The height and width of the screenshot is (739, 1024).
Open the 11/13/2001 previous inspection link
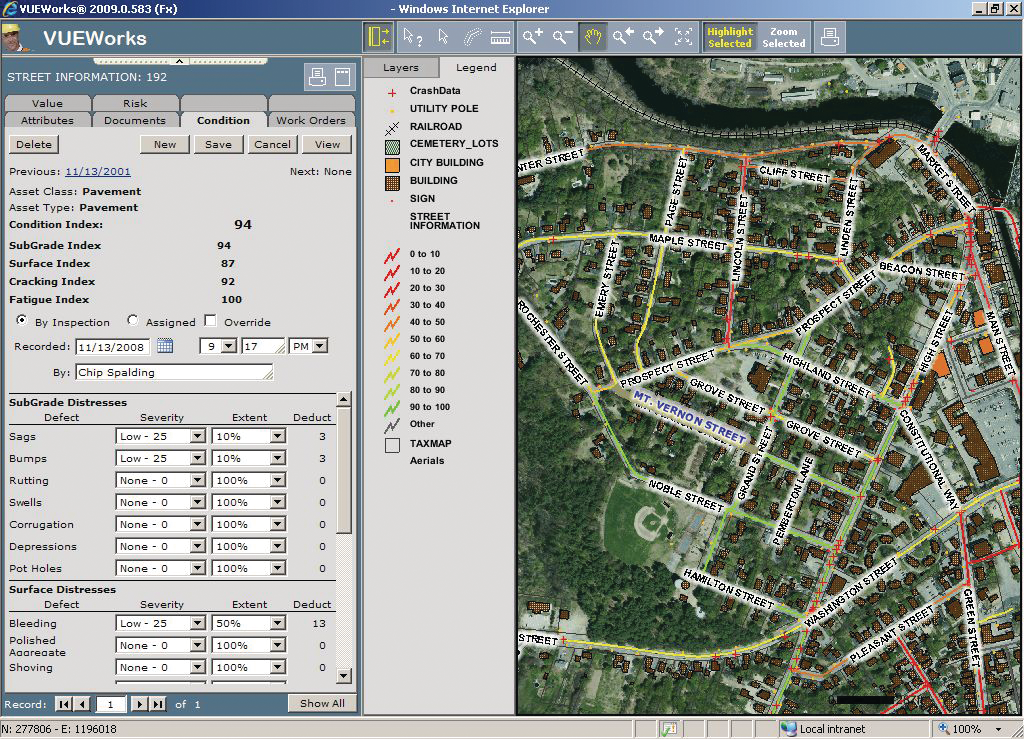[97, 172]
